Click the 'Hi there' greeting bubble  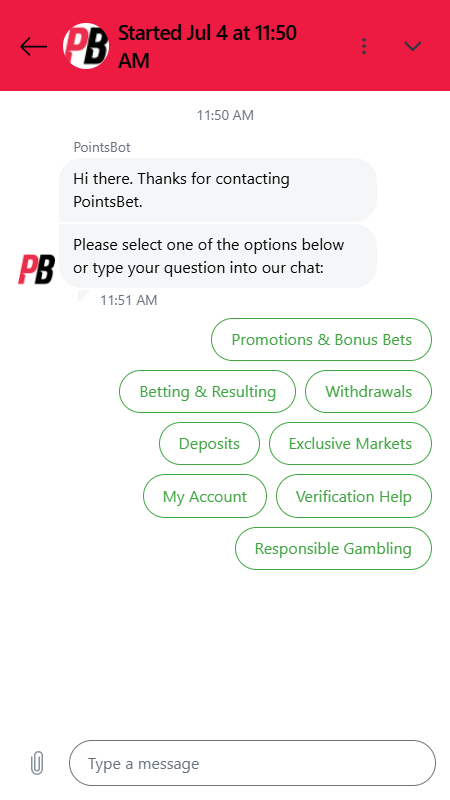(x=218, y=190)
